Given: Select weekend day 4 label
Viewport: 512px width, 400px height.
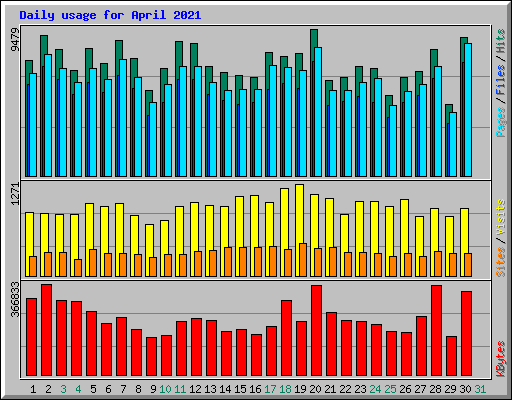Looking at the screenshot, I should (78, 389).
